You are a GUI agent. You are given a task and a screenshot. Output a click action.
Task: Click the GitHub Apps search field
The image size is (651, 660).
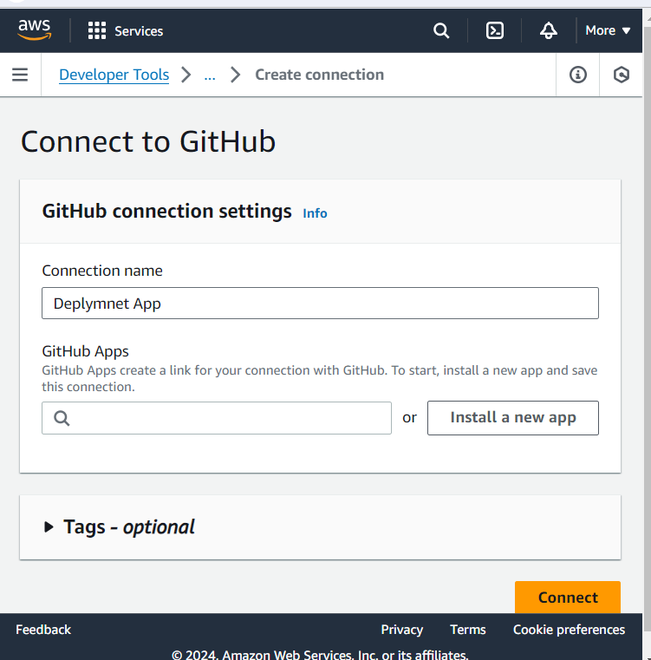(x=217, y=418)
